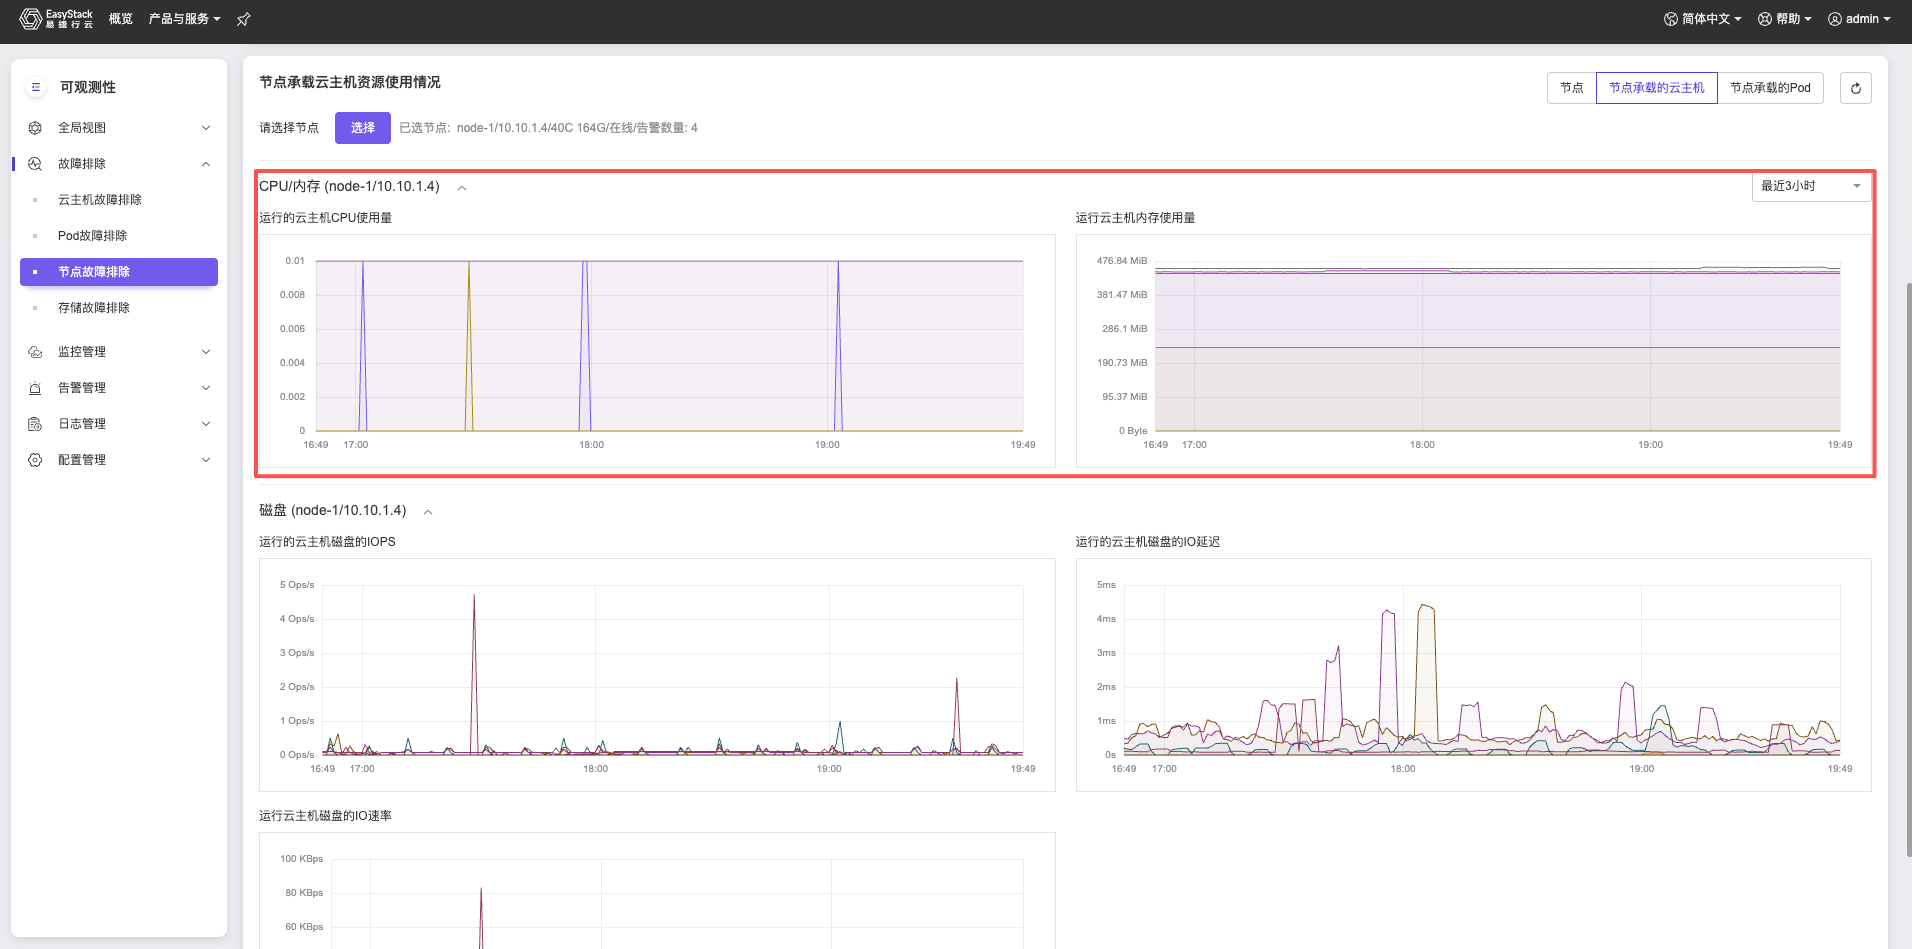Open the 产品与服务 dropdown menu
The image size is (1912, 949).
pyautogui.click(x=184, y=19)
